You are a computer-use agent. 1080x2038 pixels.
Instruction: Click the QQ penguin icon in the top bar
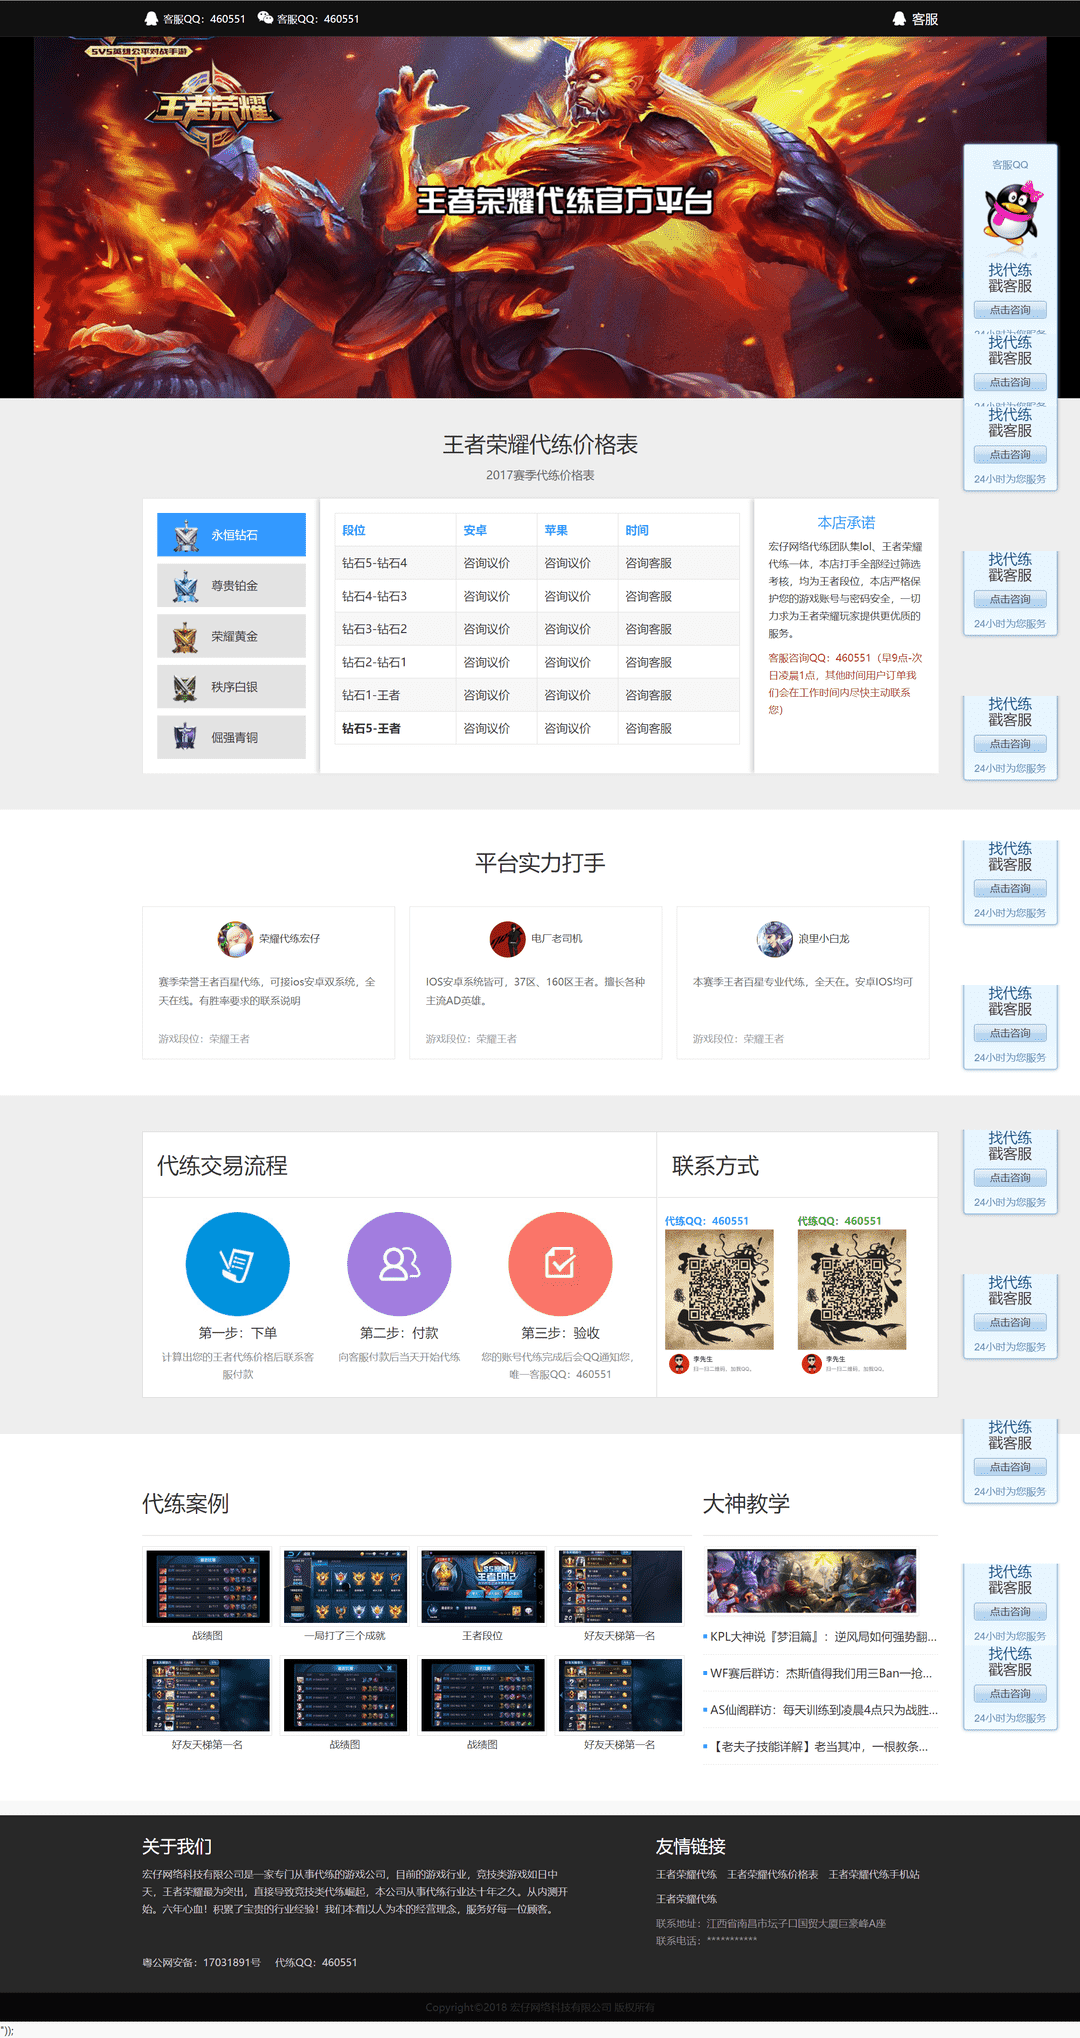151,19
